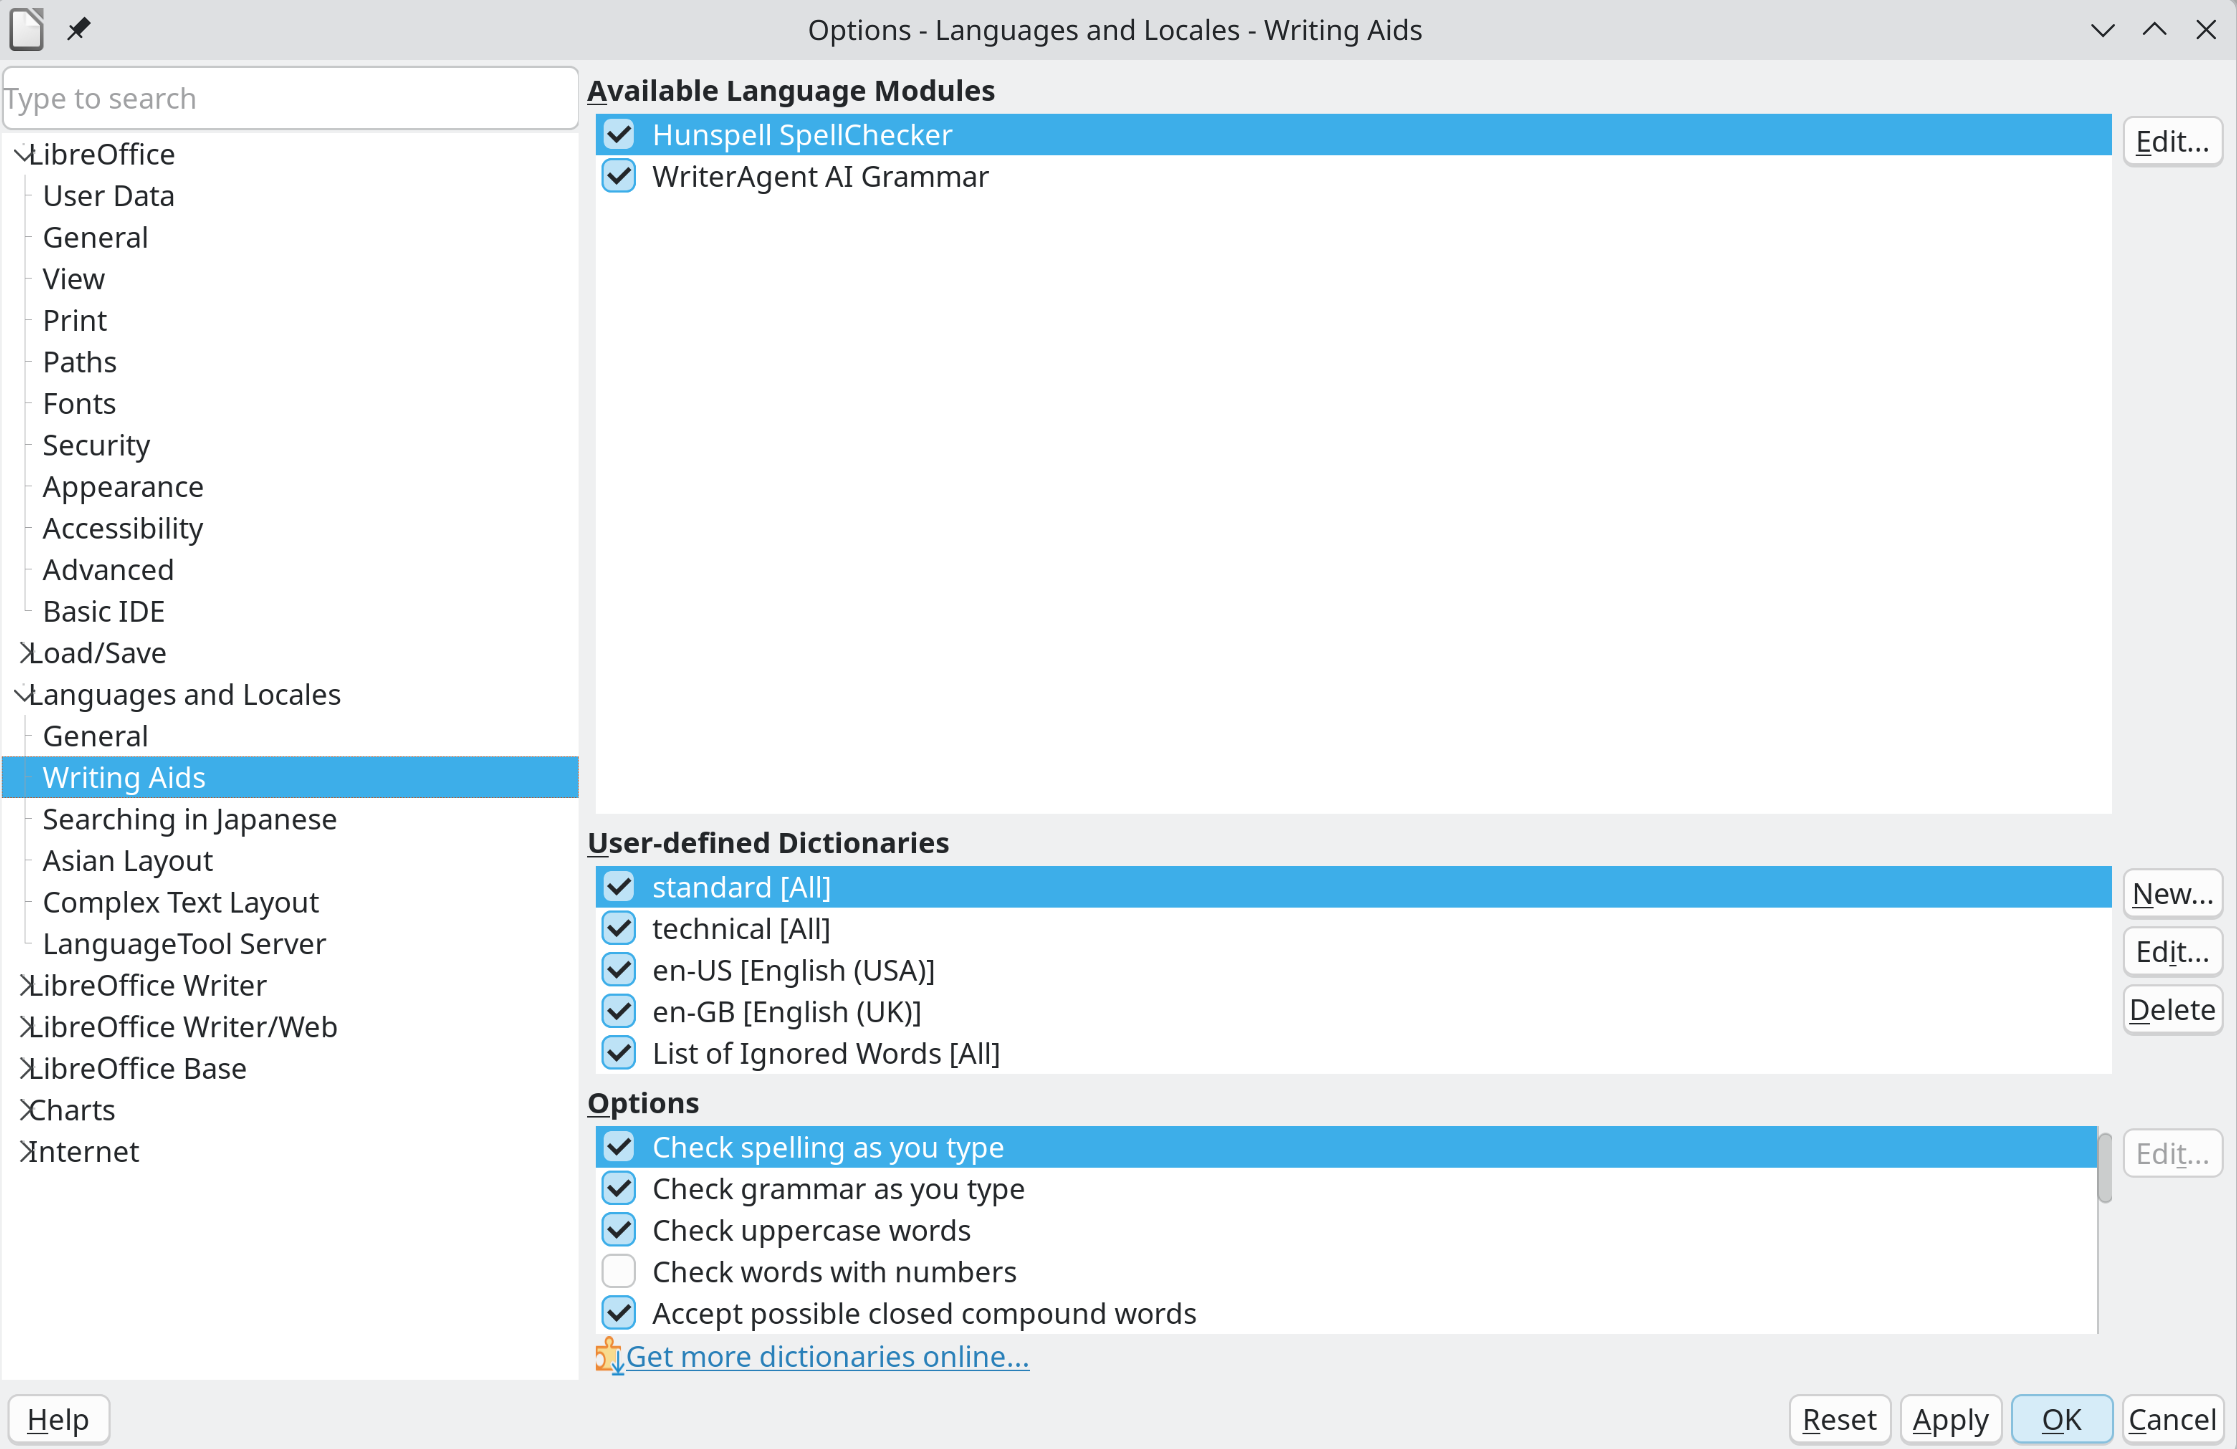Disable Check spelling as you type
2237x1449 pixels.
(619, 1147)
